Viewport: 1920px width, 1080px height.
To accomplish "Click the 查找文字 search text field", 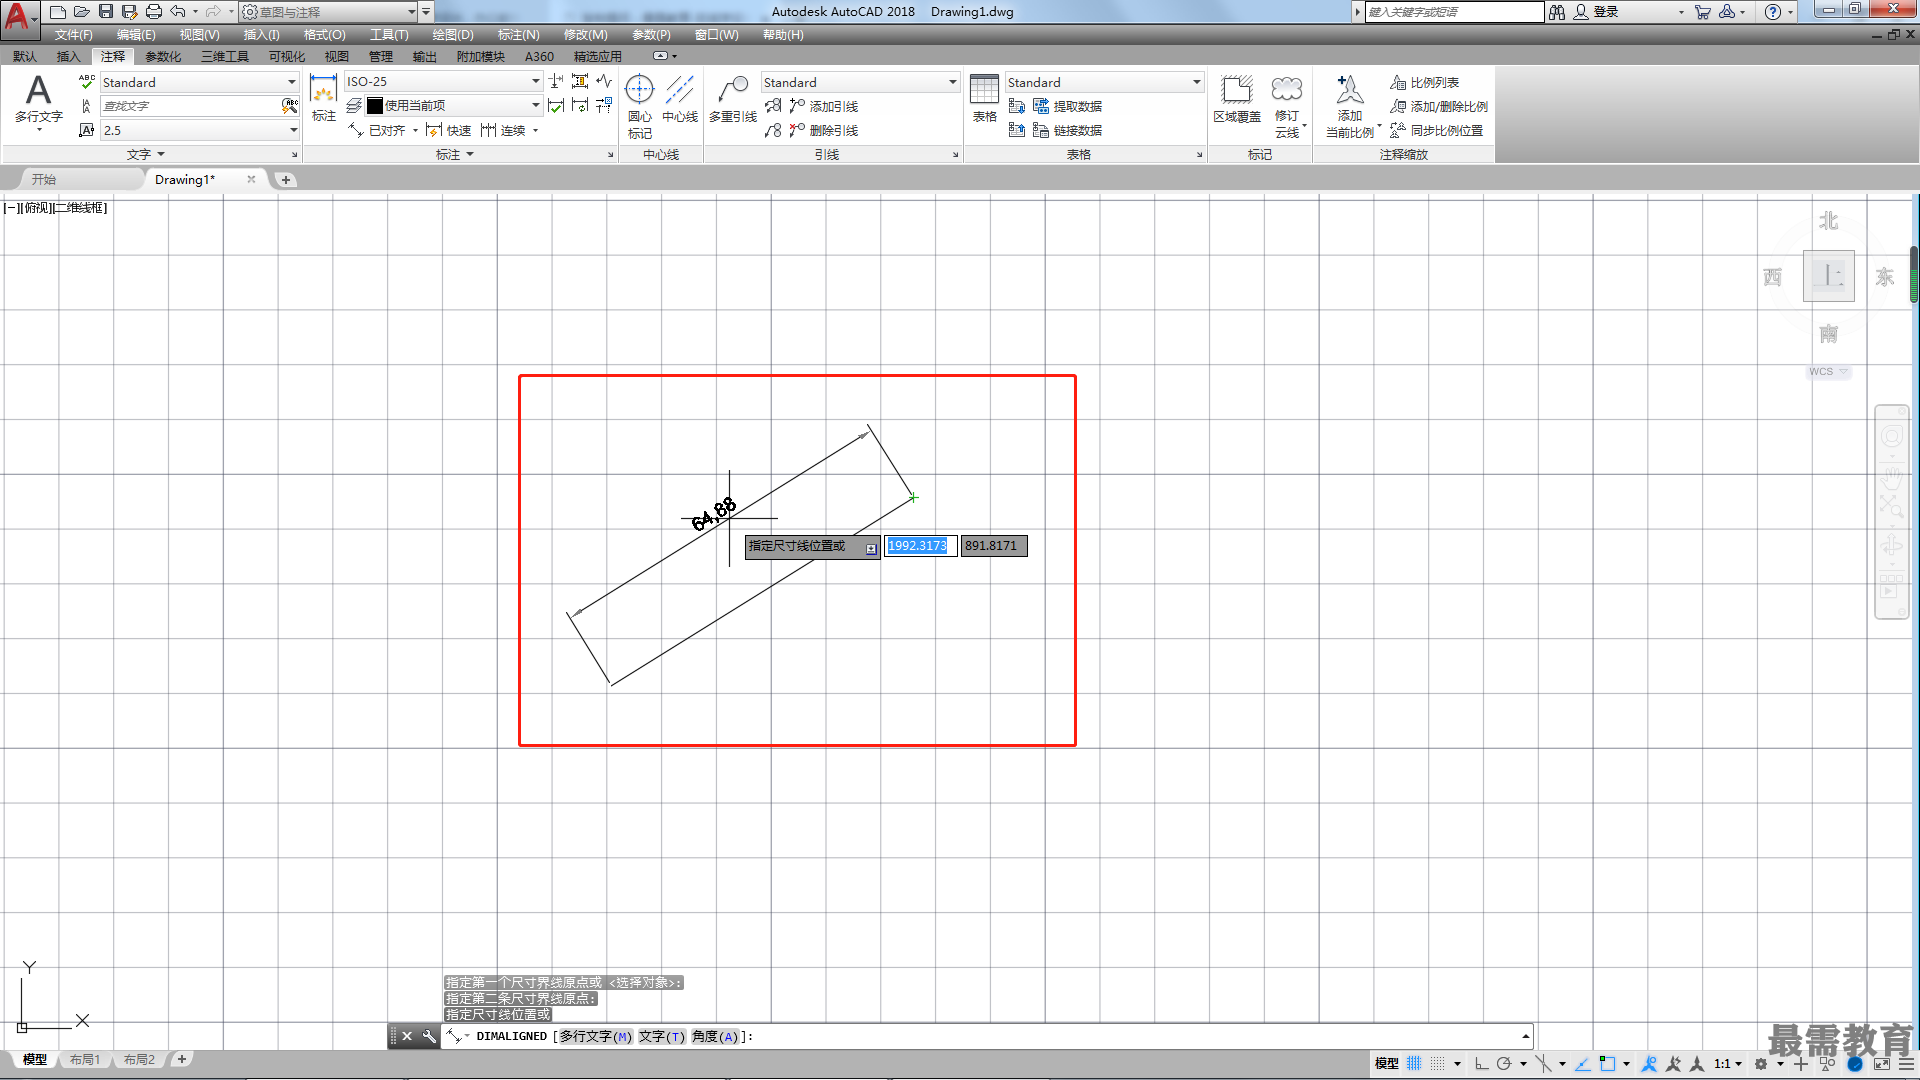I will point(189,106).
